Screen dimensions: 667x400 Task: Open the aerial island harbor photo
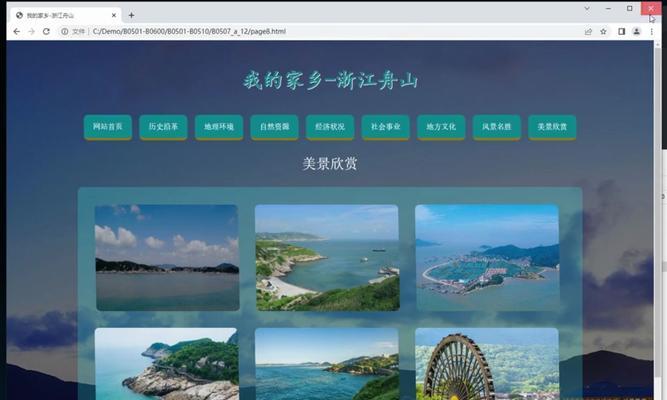(487, 257)
